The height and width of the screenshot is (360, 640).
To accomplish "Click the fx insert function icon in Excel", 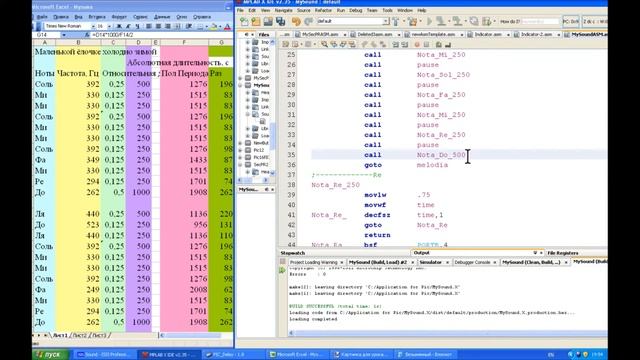I will coord(87,35).
